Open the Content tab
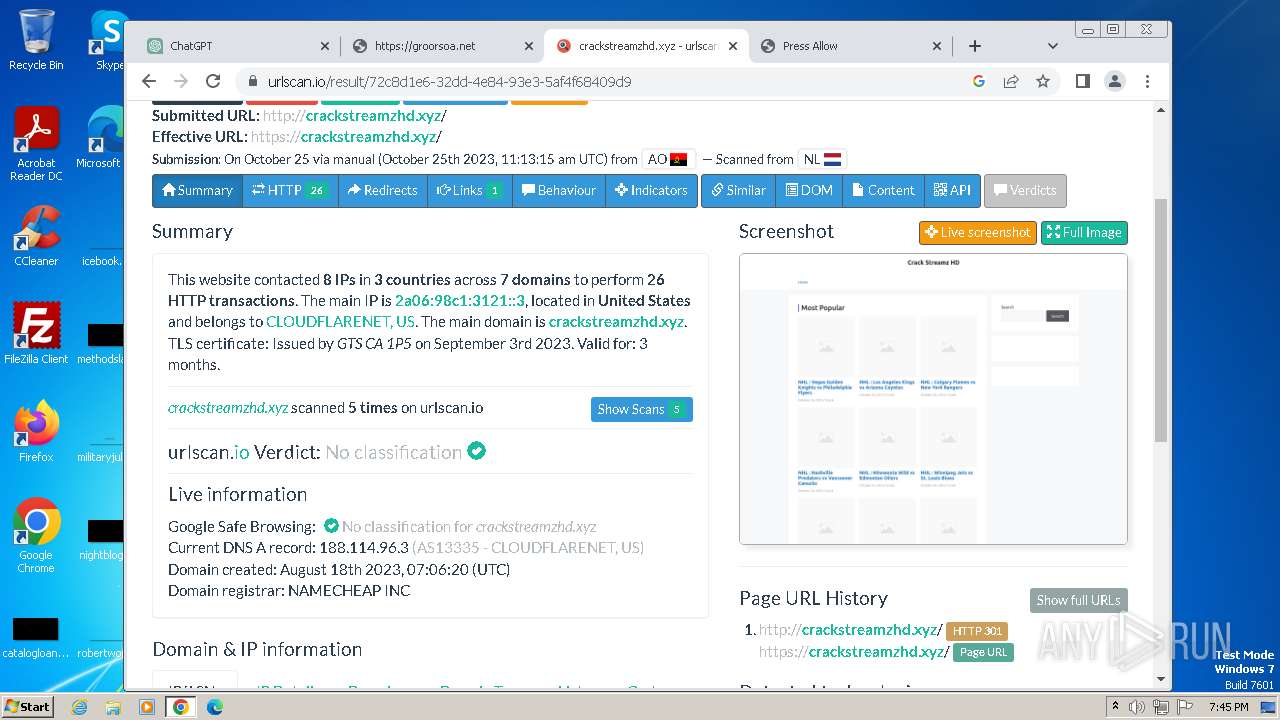 coord(883,190)
